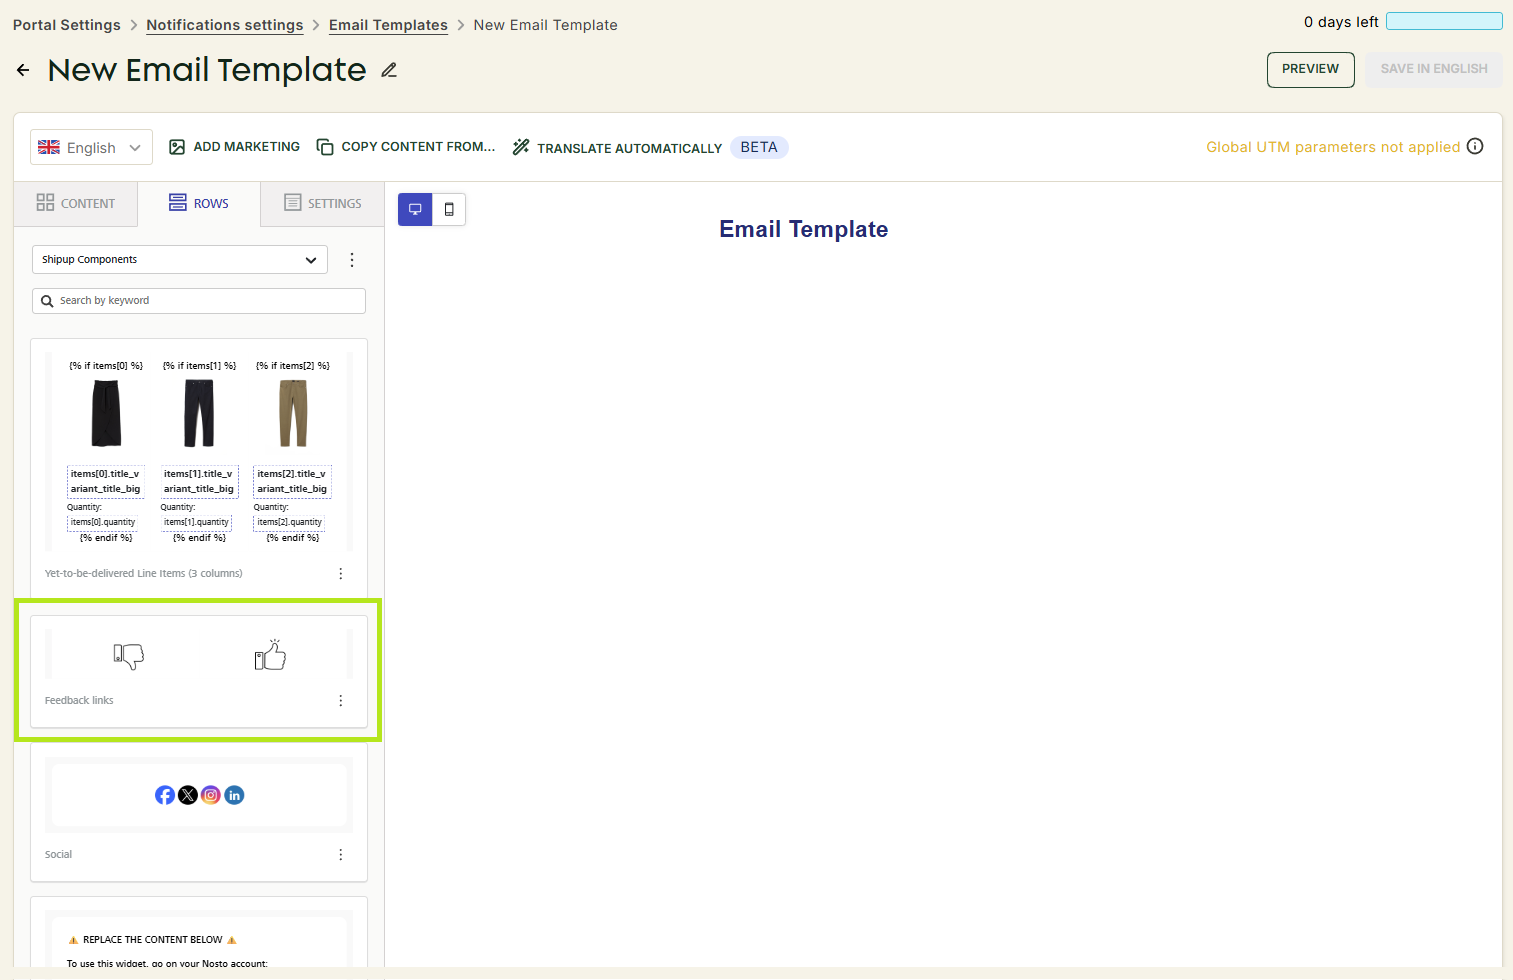Click the back arrow beside New Email Template
The width and height of the screenshot is (1513, 980).
point(23,70)
